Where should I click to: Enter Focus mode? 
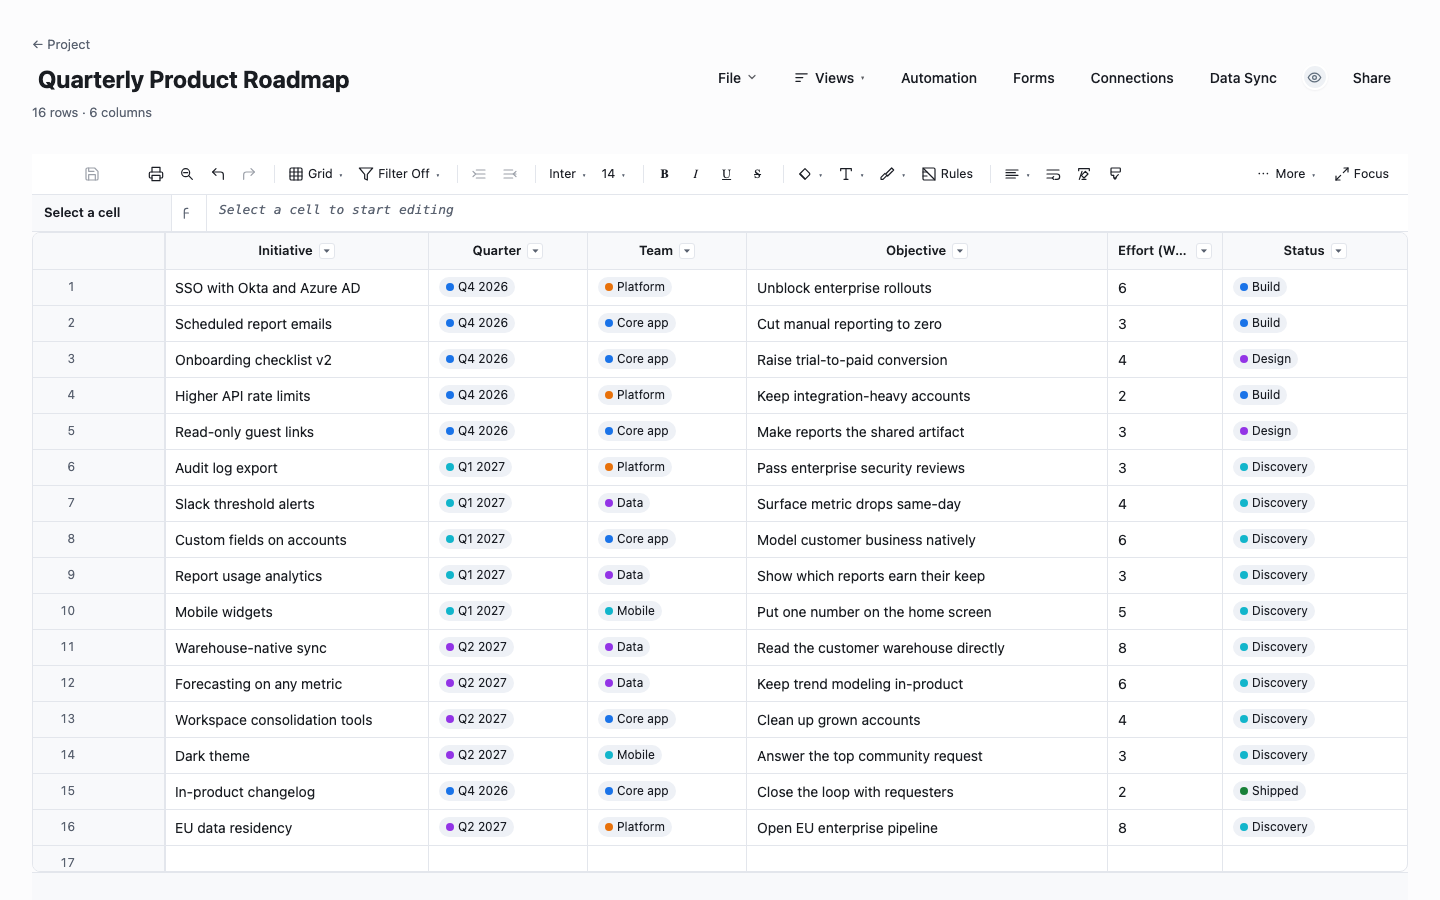click(1362, 174)
